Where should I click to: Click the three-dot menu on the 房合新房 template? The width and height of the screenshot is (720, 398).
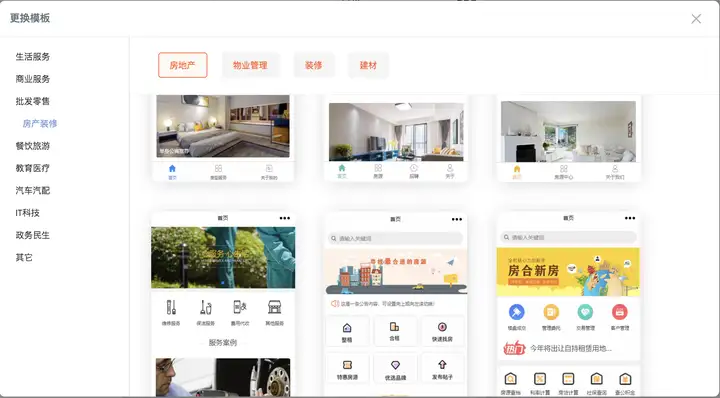click(630, 218)
